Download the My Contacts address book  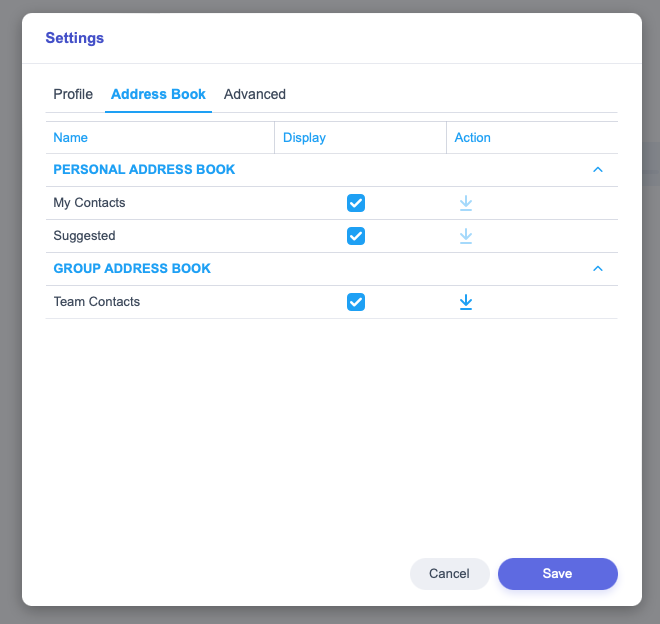coord(466,203)
